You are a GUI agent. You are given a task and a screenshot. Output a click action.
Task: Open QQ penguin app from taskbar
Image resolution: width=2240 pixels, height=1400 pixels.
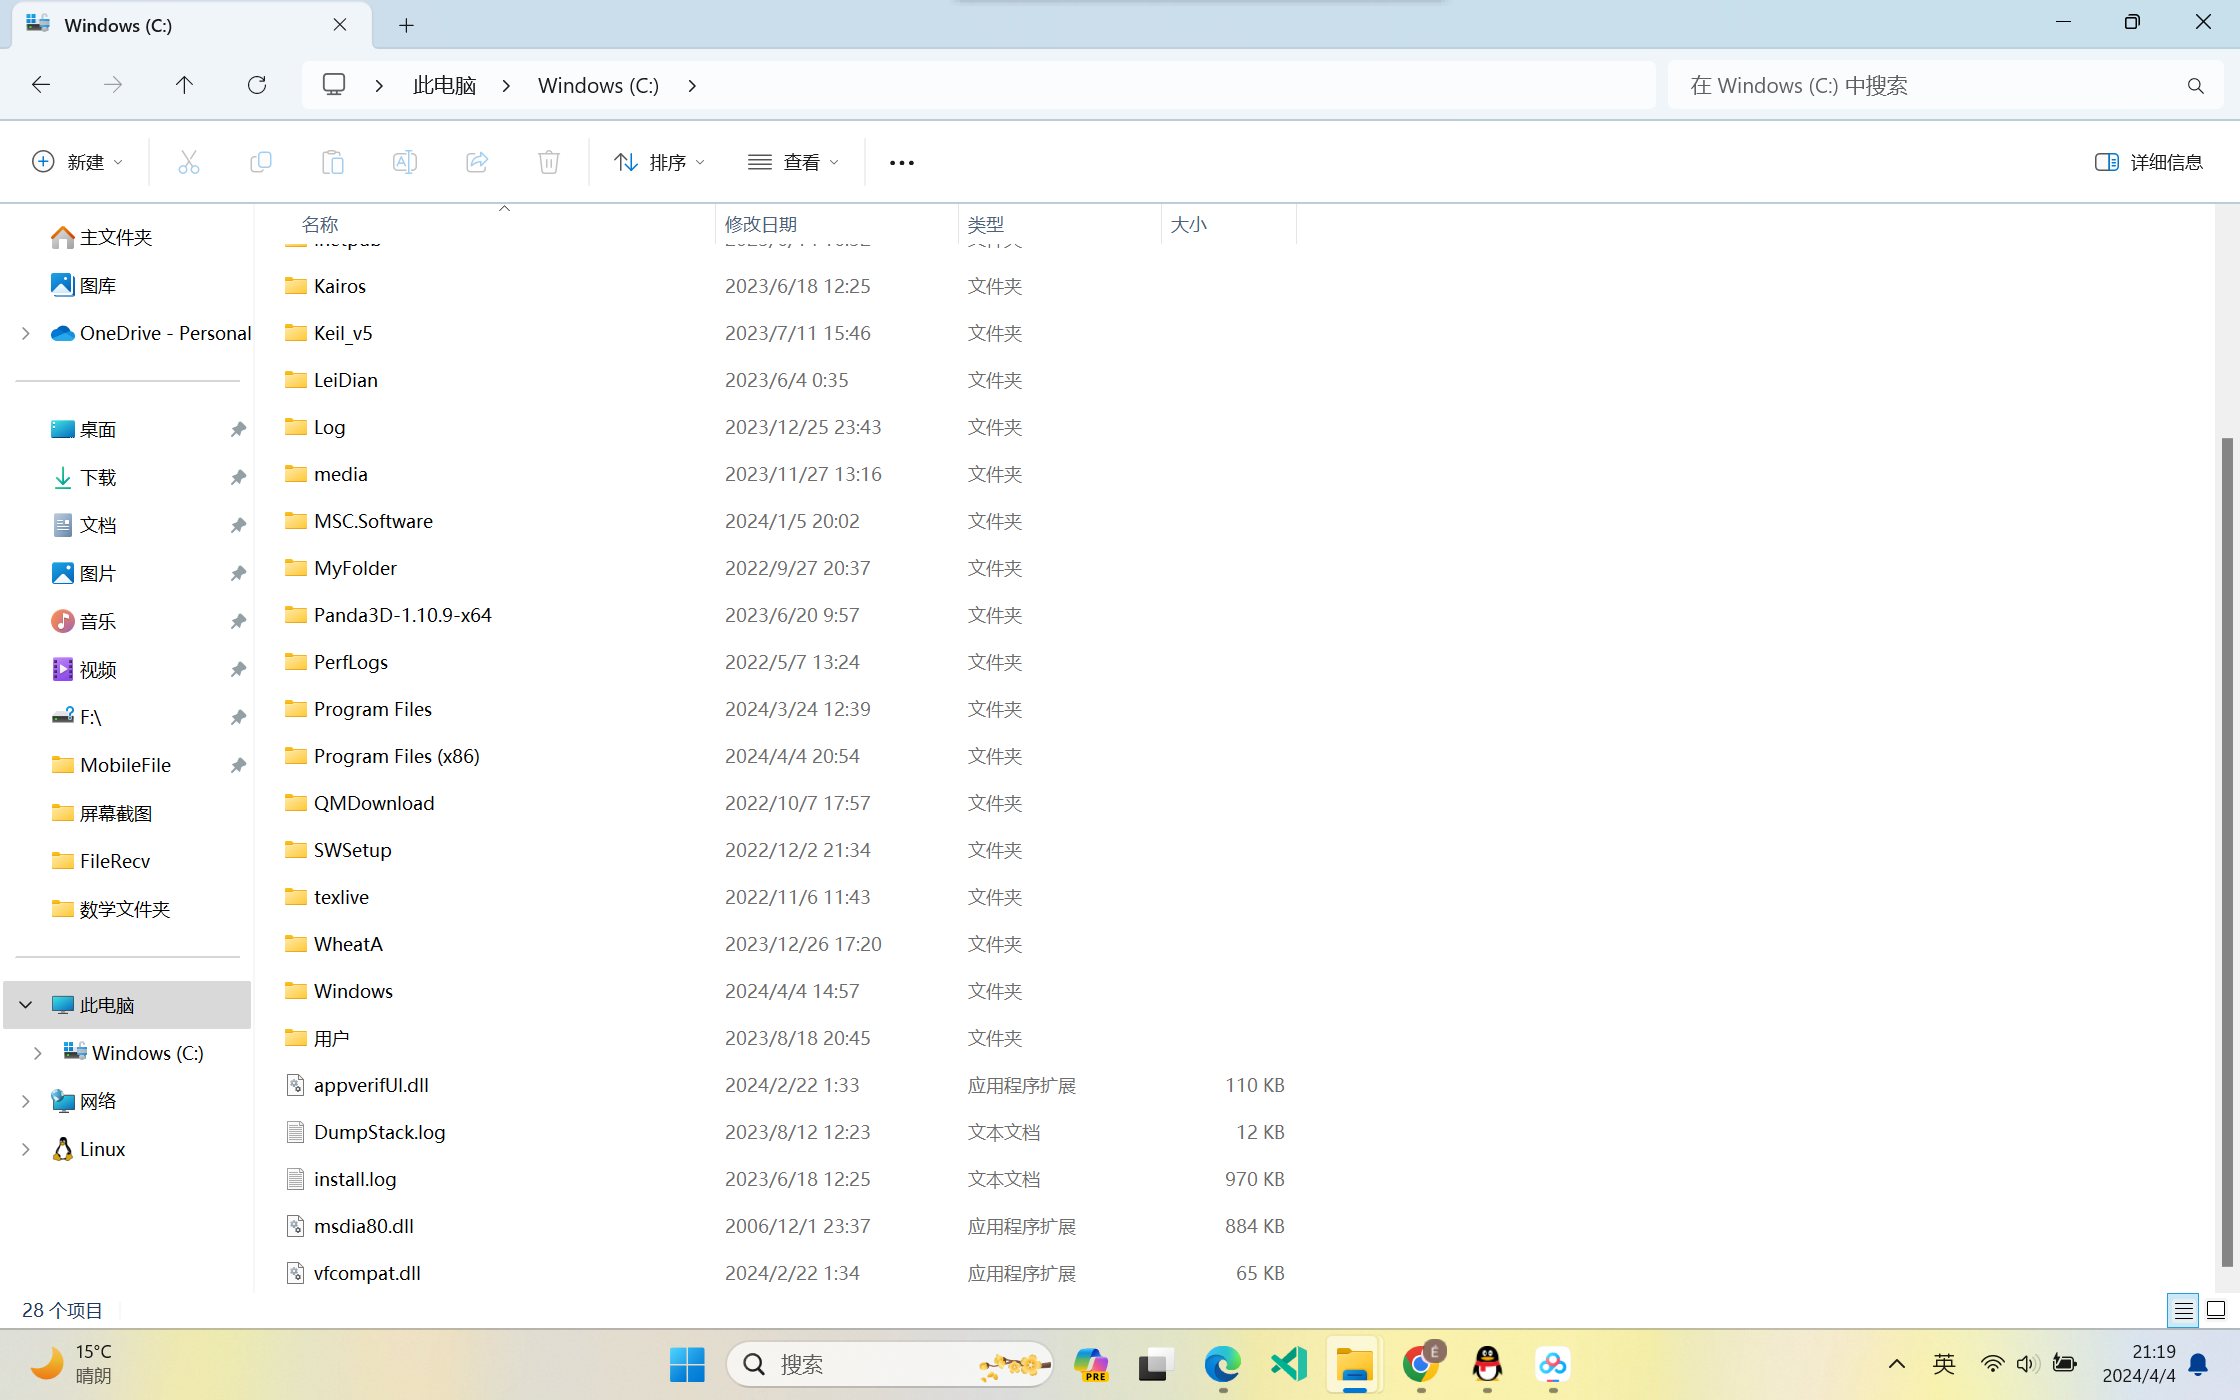(x=1487, y=1365)
